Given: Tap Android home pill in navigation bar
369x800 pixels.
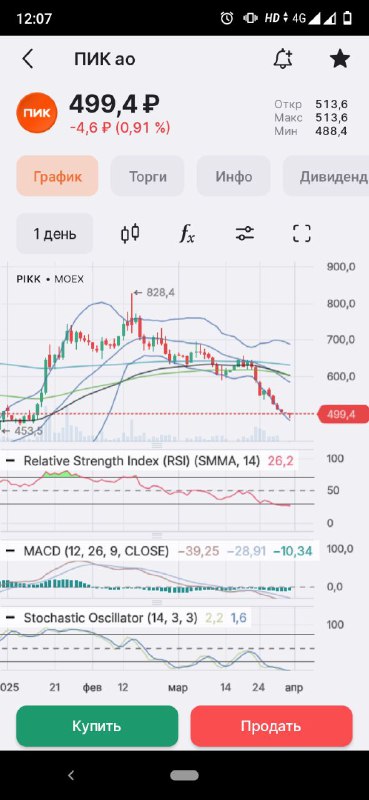Looking at the screenshot, I should click(x=184, y=776).
